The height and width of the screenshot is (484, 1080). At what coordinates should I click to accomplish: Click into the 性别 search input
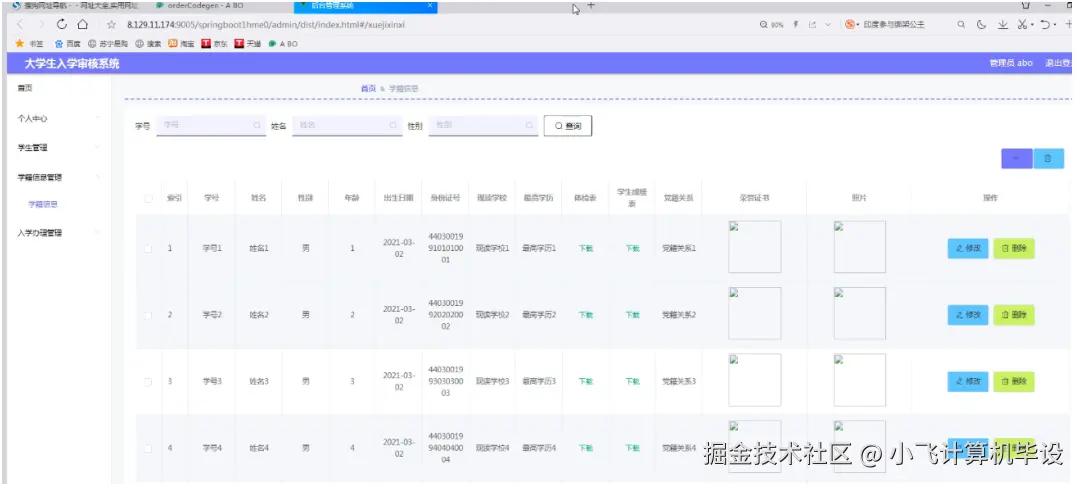(484, 126)
